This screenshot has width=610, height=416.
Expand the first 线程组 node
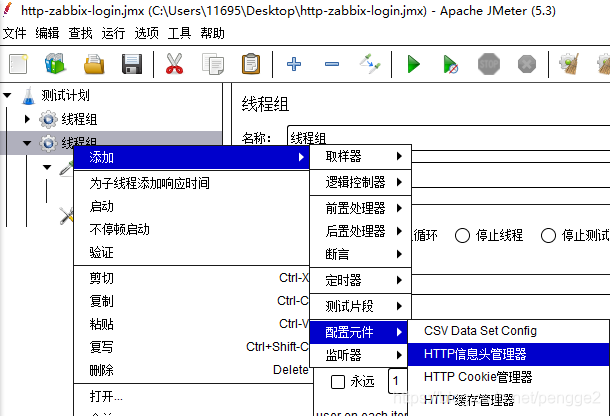27,119
